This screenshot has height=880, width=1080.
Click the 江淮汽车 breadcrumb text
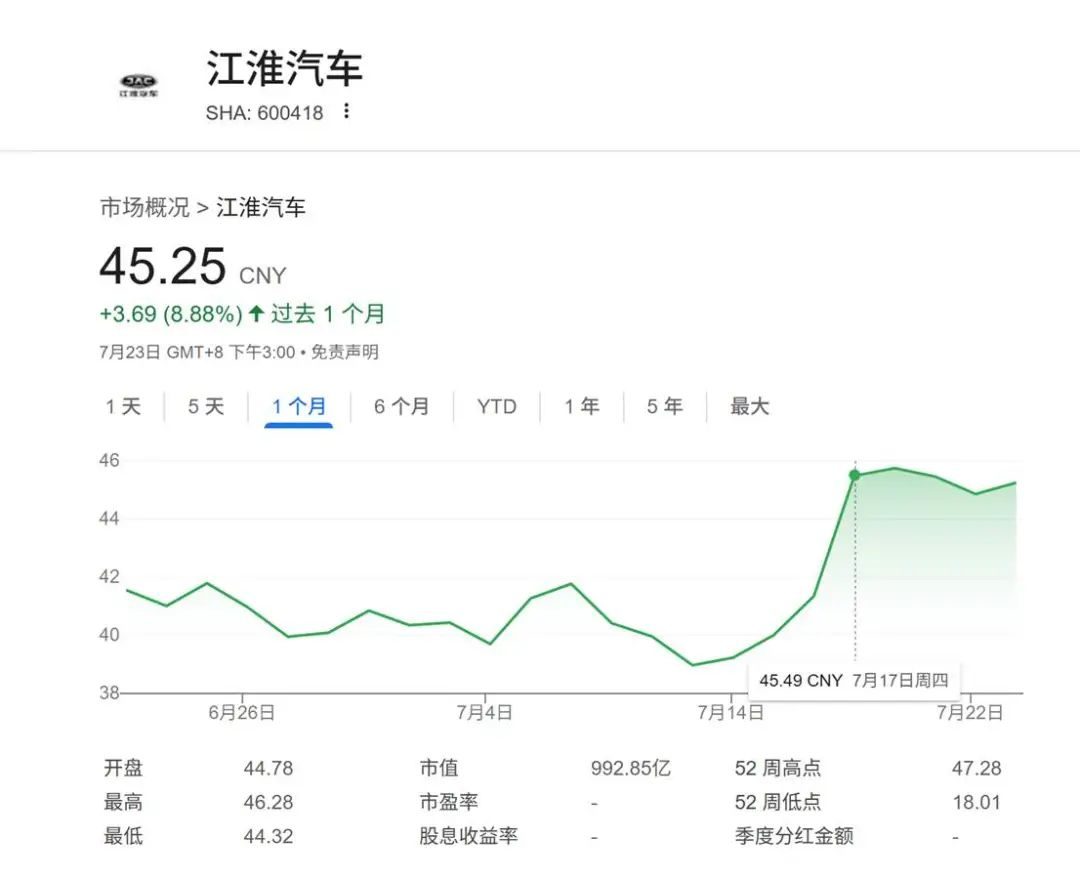click(261, 207)
